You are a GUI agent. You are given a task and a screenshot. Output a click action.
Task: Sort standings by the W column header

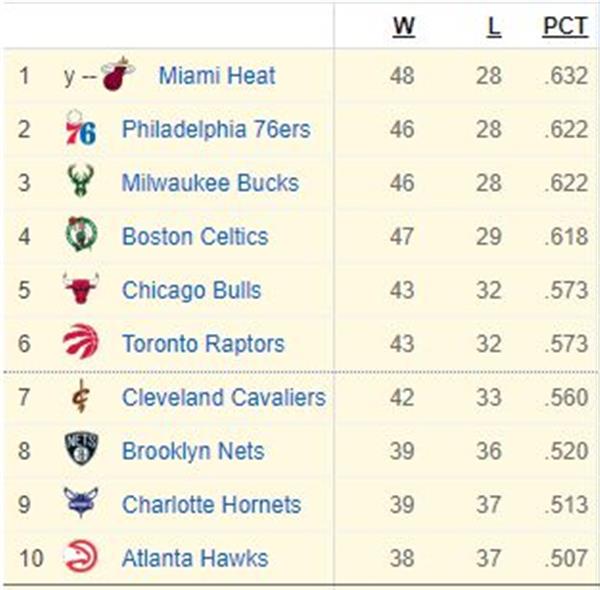coord(404,26)
